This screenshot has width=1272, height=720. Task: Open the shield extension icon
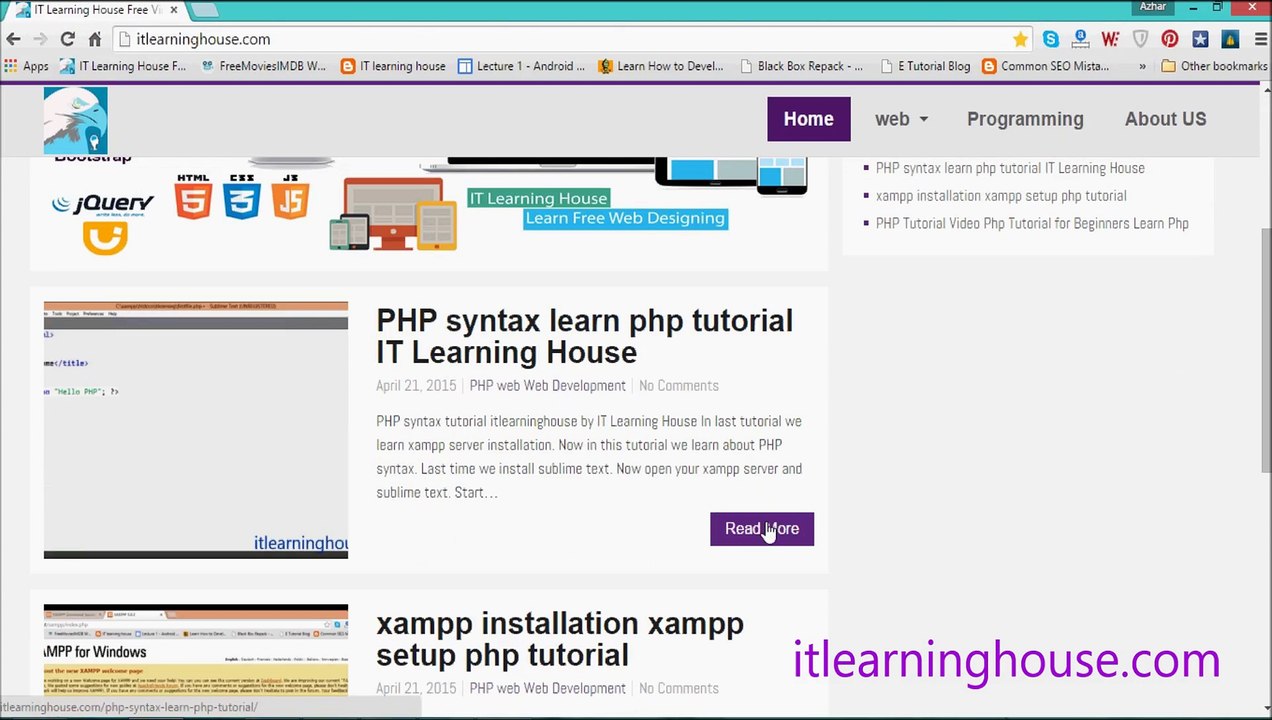[x=1140, y=39]
